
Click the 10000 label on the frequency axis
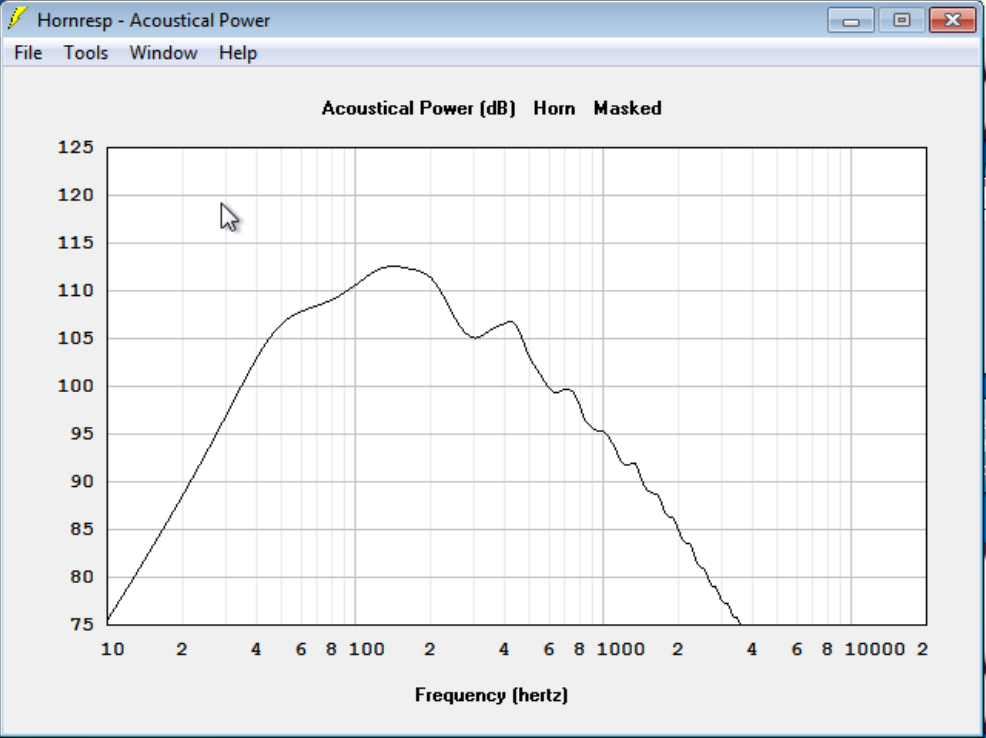click(874, 649)
